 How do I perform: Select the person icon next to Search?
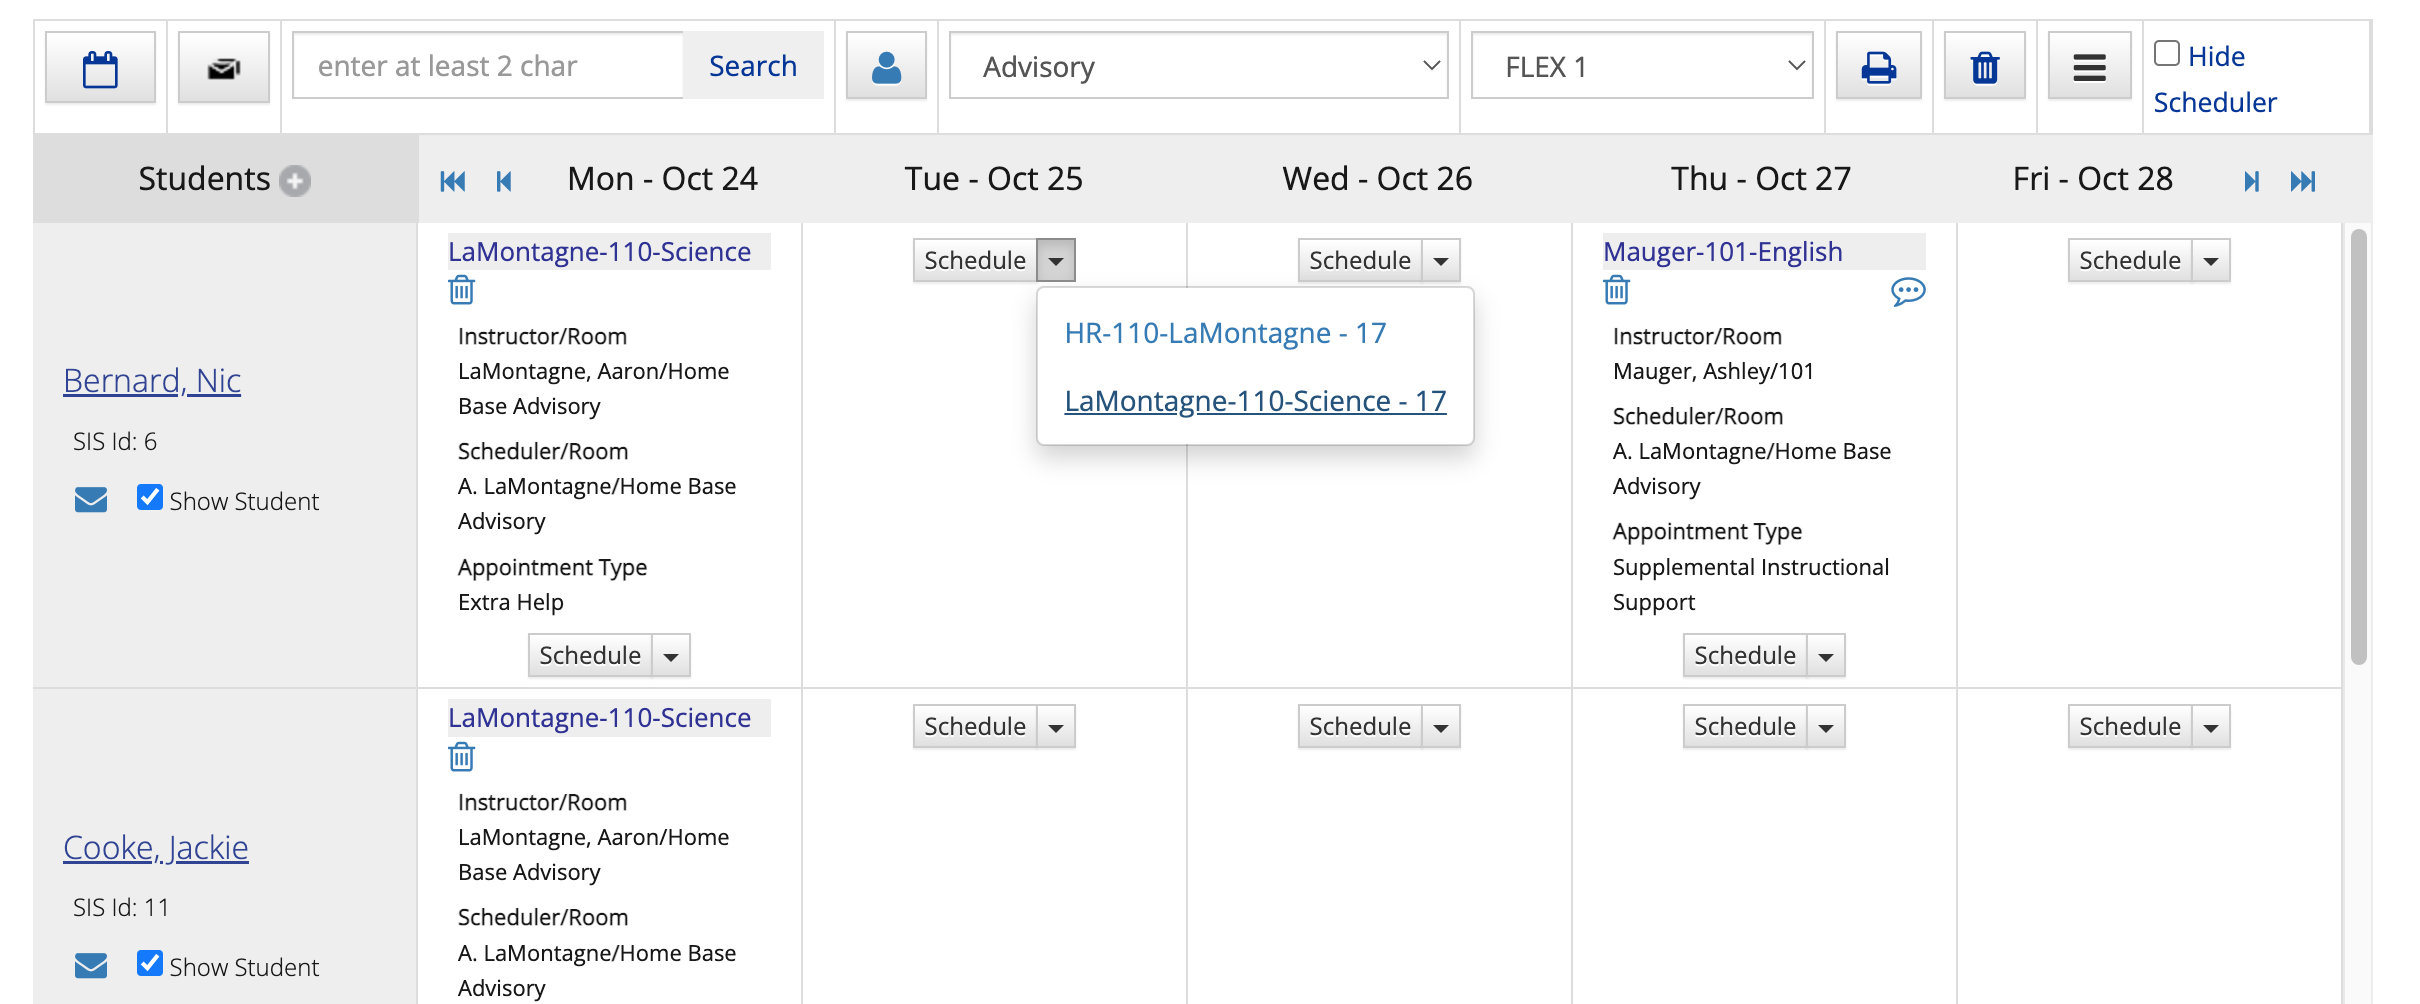click(886, 67)
